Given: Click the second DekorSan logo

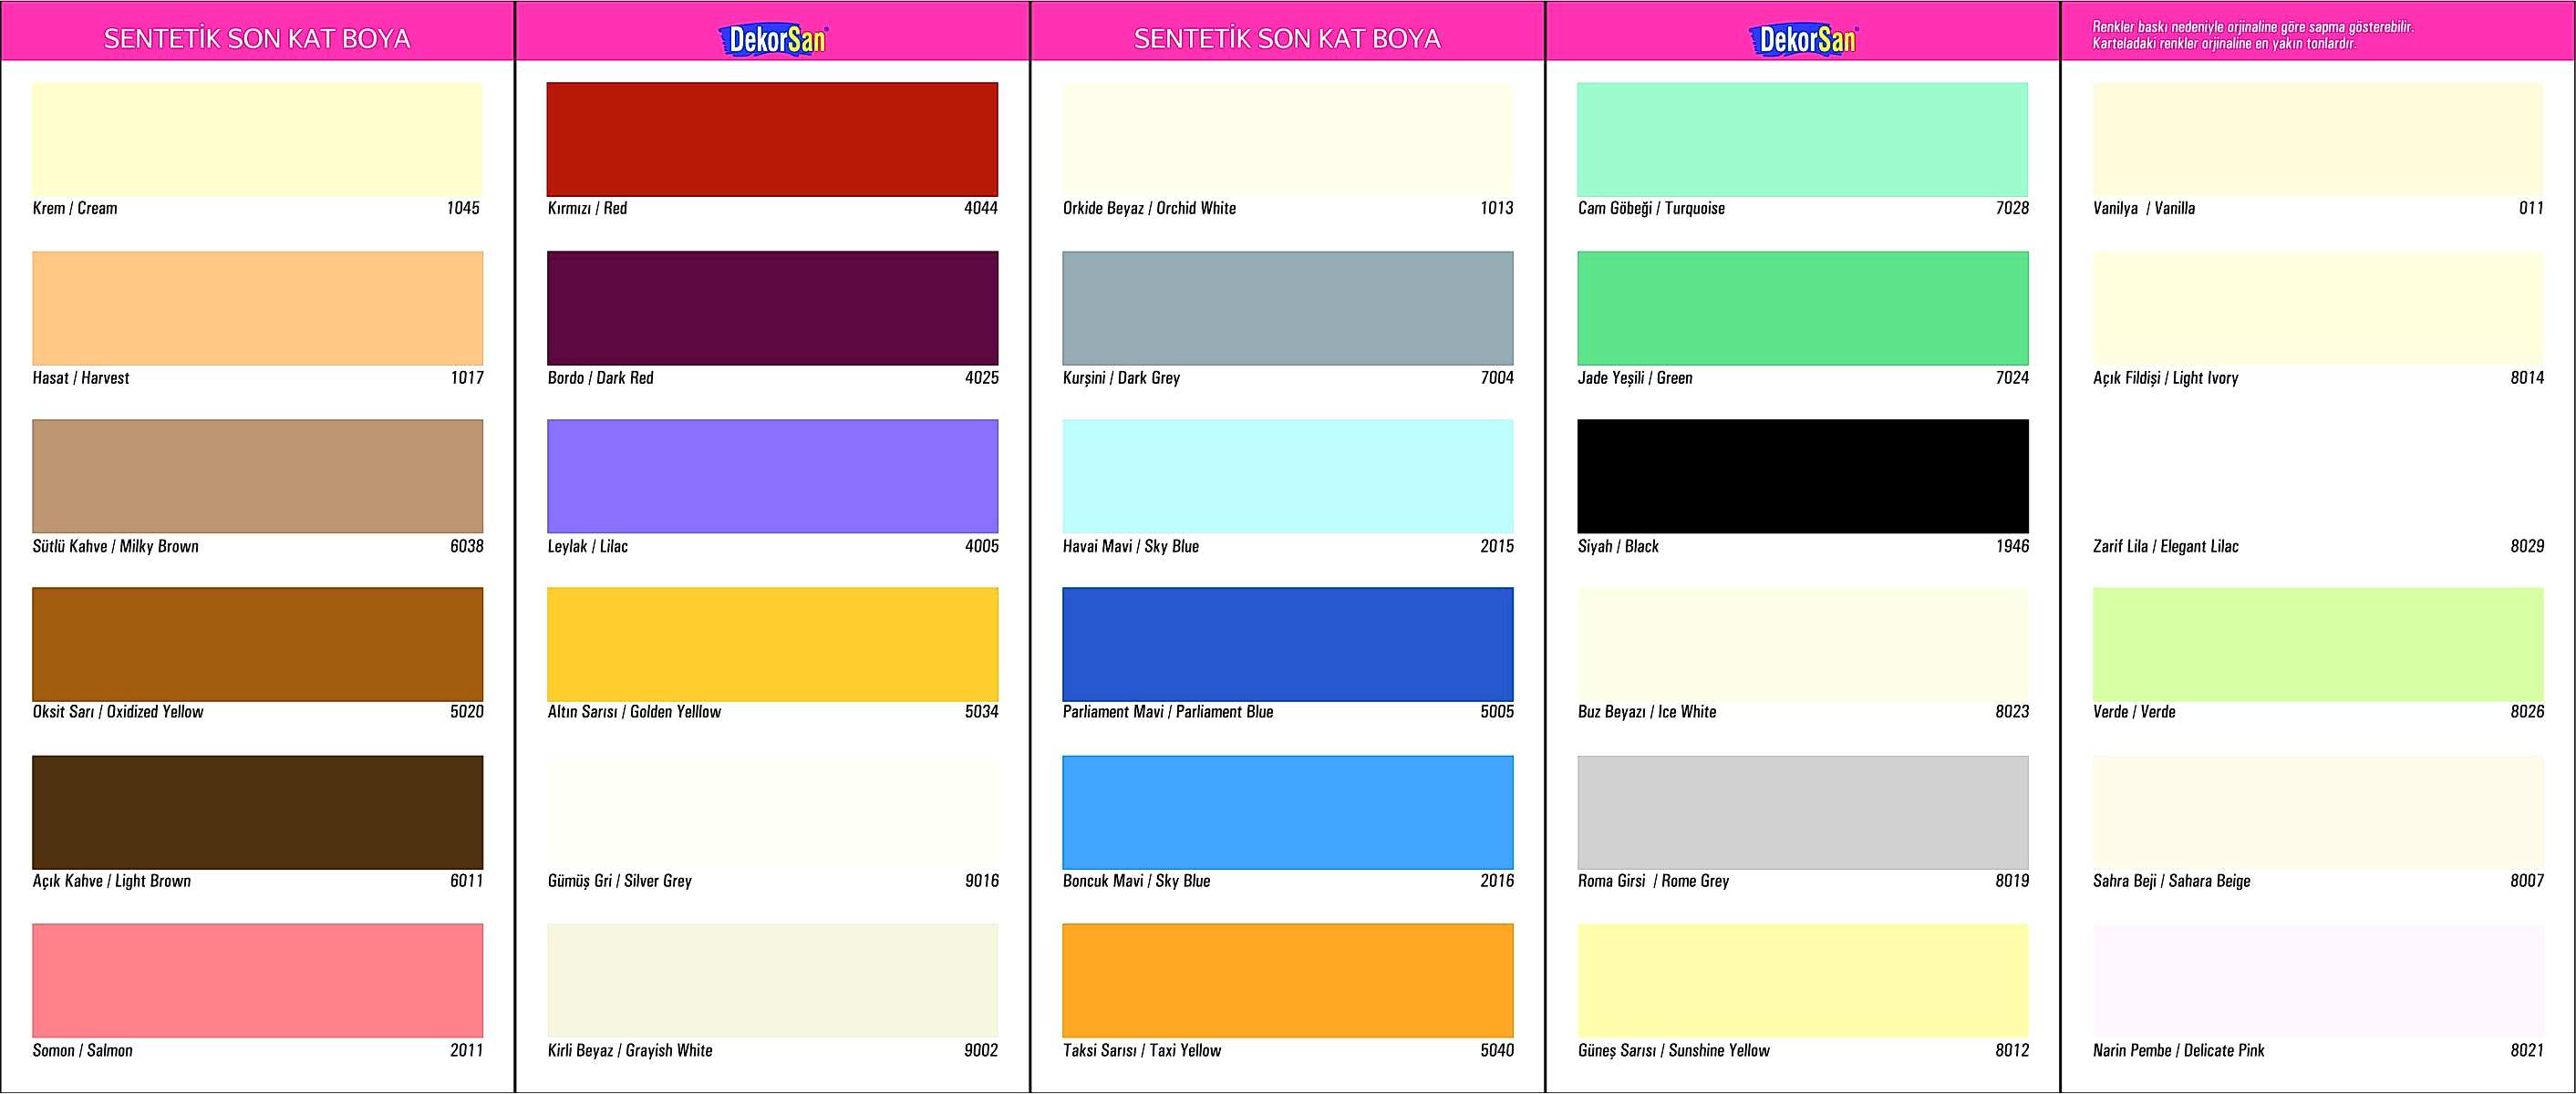Looking at the screenshot, I should 1802,39.
